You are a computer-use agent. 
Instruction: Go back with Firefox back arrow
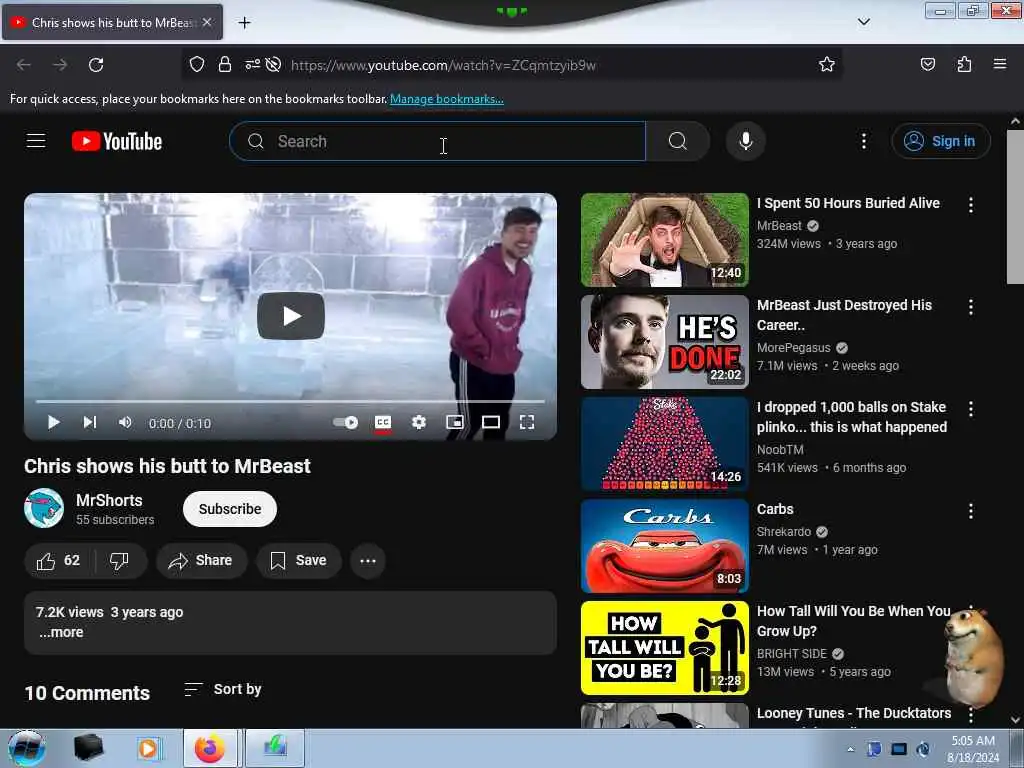(24, 65)
